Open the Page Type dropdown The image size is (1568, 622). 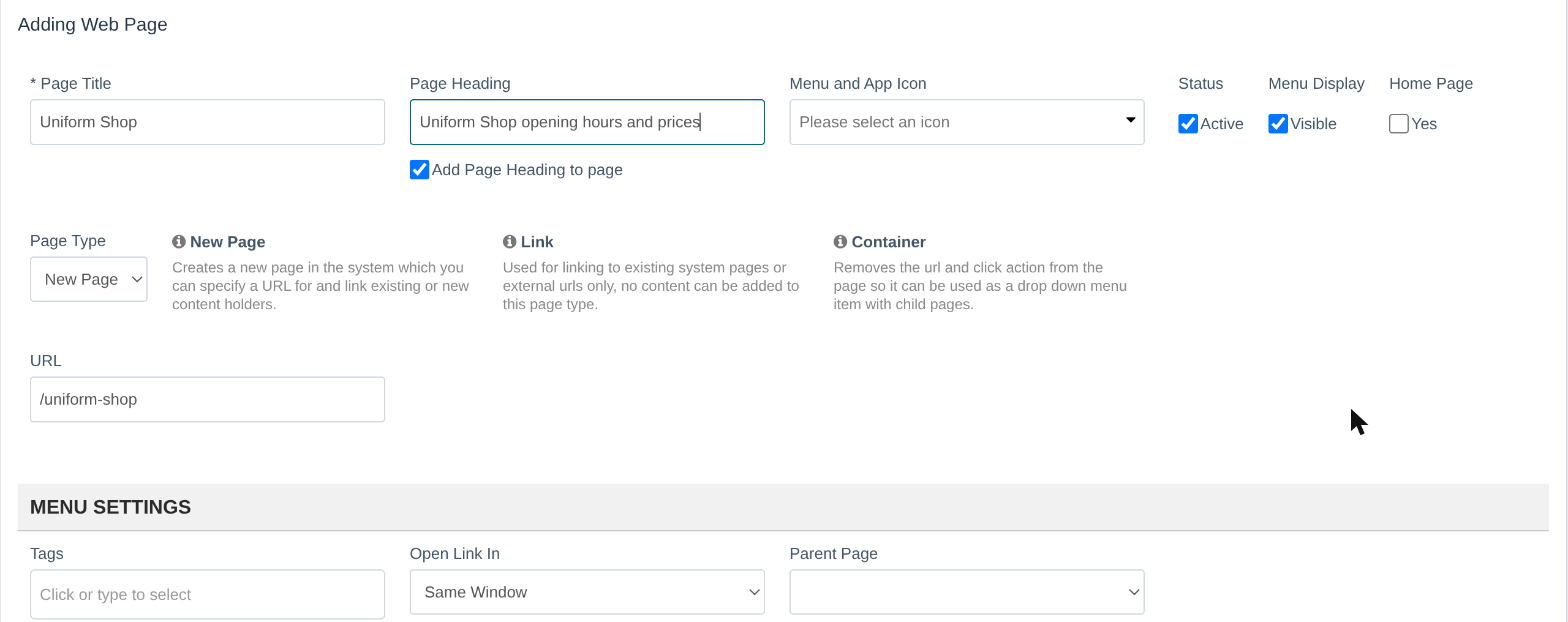(x=89, y=279)
